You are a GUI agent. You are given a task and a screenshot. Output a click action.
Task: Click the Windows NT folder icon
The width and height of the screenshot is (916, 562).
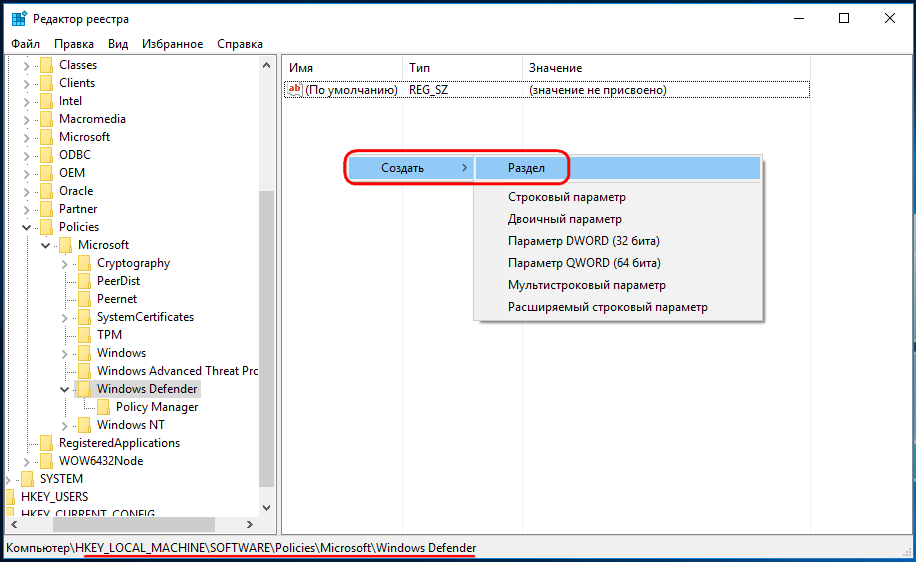[x=85, y=425]
